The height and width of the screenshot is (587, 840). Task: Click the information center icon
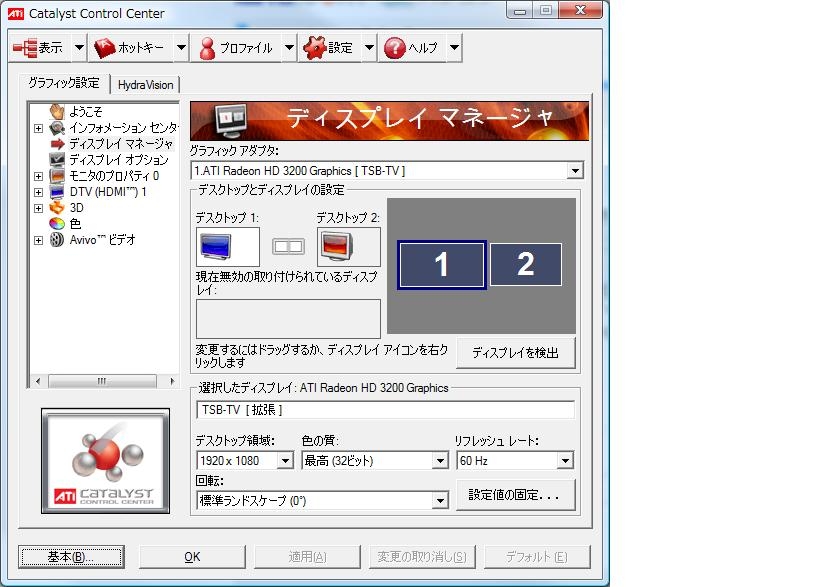[x=57, y=128]
